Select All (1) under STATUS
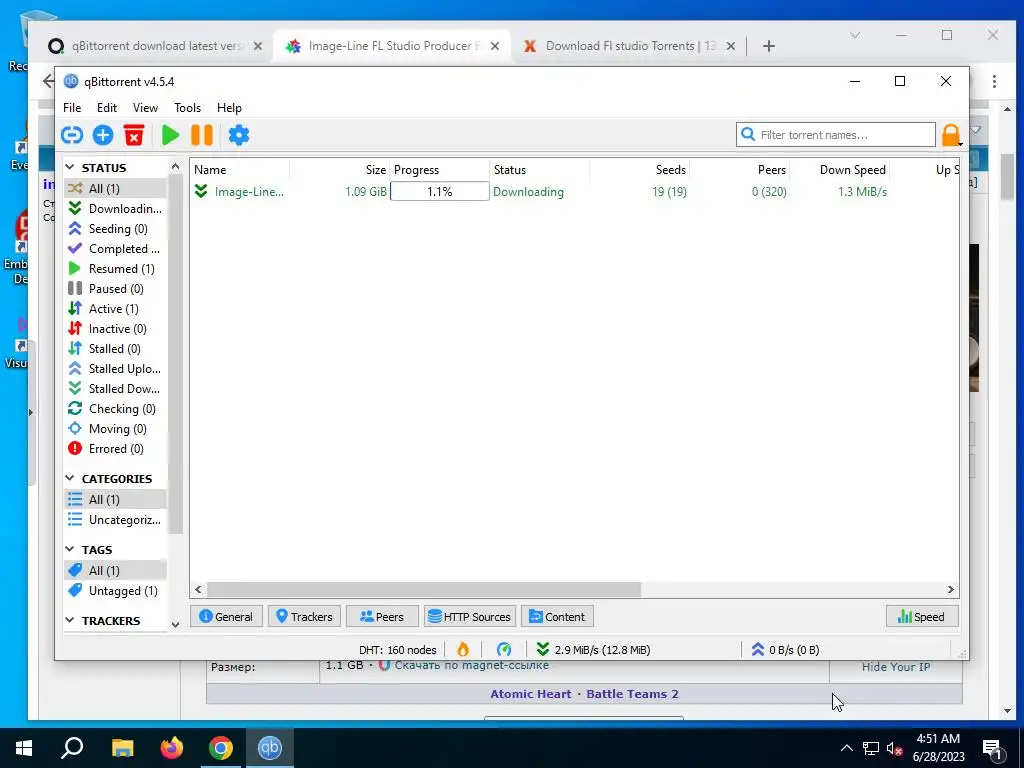Screen dimensions: 1024x768 [x=115, y=188]
